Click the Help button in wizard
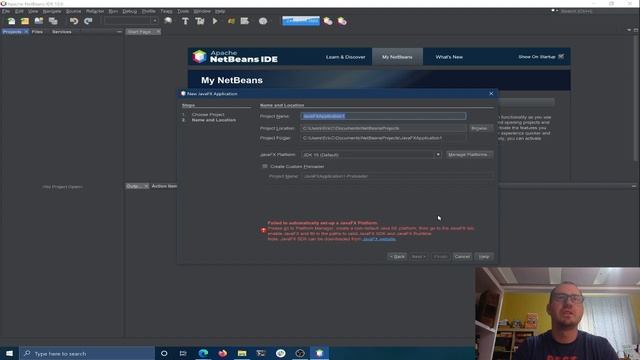Image resolution: width=640 pixels, height=360 pixels. tap(484, 256)
